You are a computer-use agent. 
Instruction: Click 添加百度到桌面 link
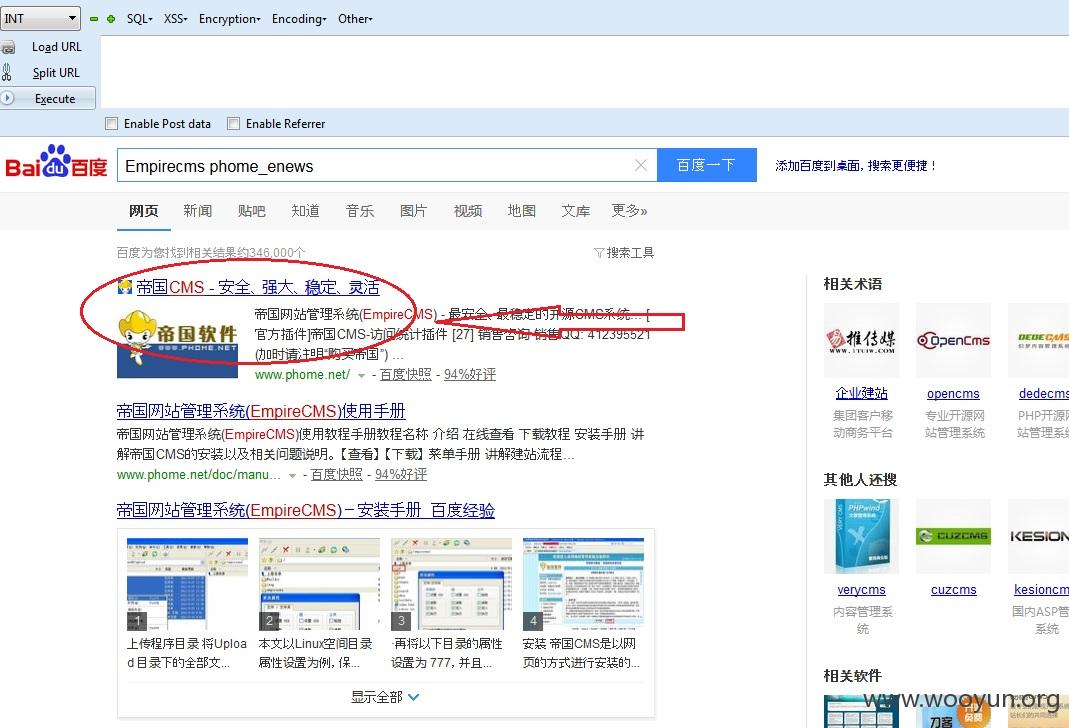click(856, 166)
